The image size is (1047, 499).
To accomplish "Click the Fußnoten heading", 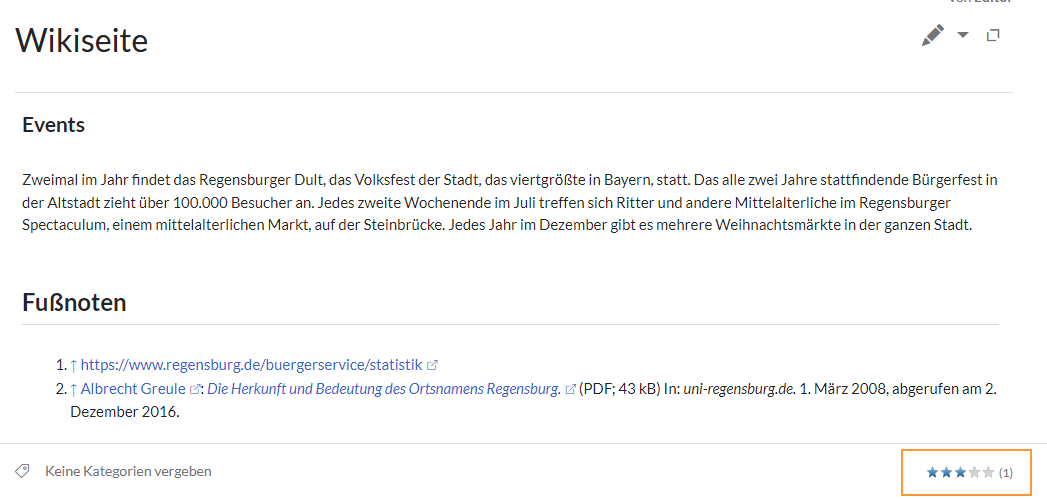I will tap(74, 303).
